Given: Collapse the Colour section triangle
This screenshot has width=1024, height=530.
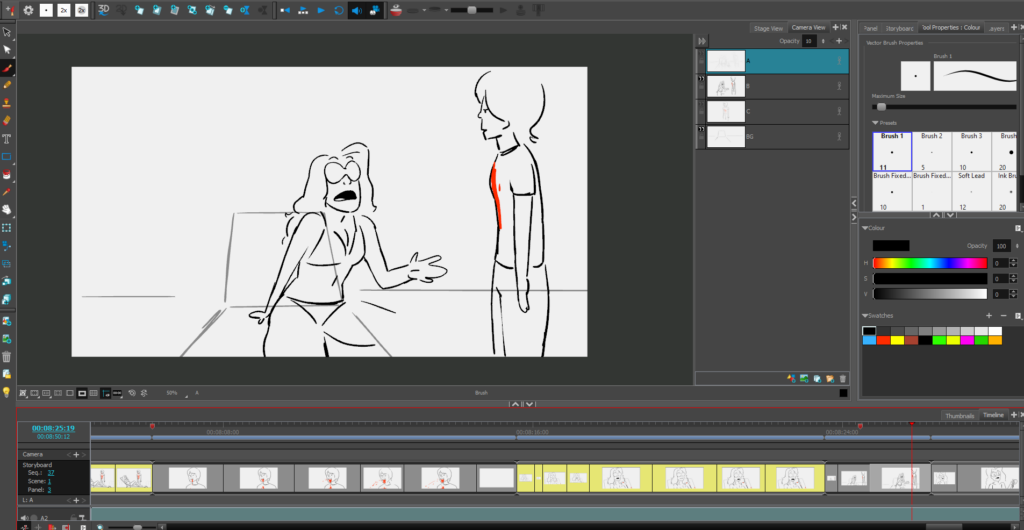Looking at the screenshot, I should pyautogui.click(x=865, y=228).
